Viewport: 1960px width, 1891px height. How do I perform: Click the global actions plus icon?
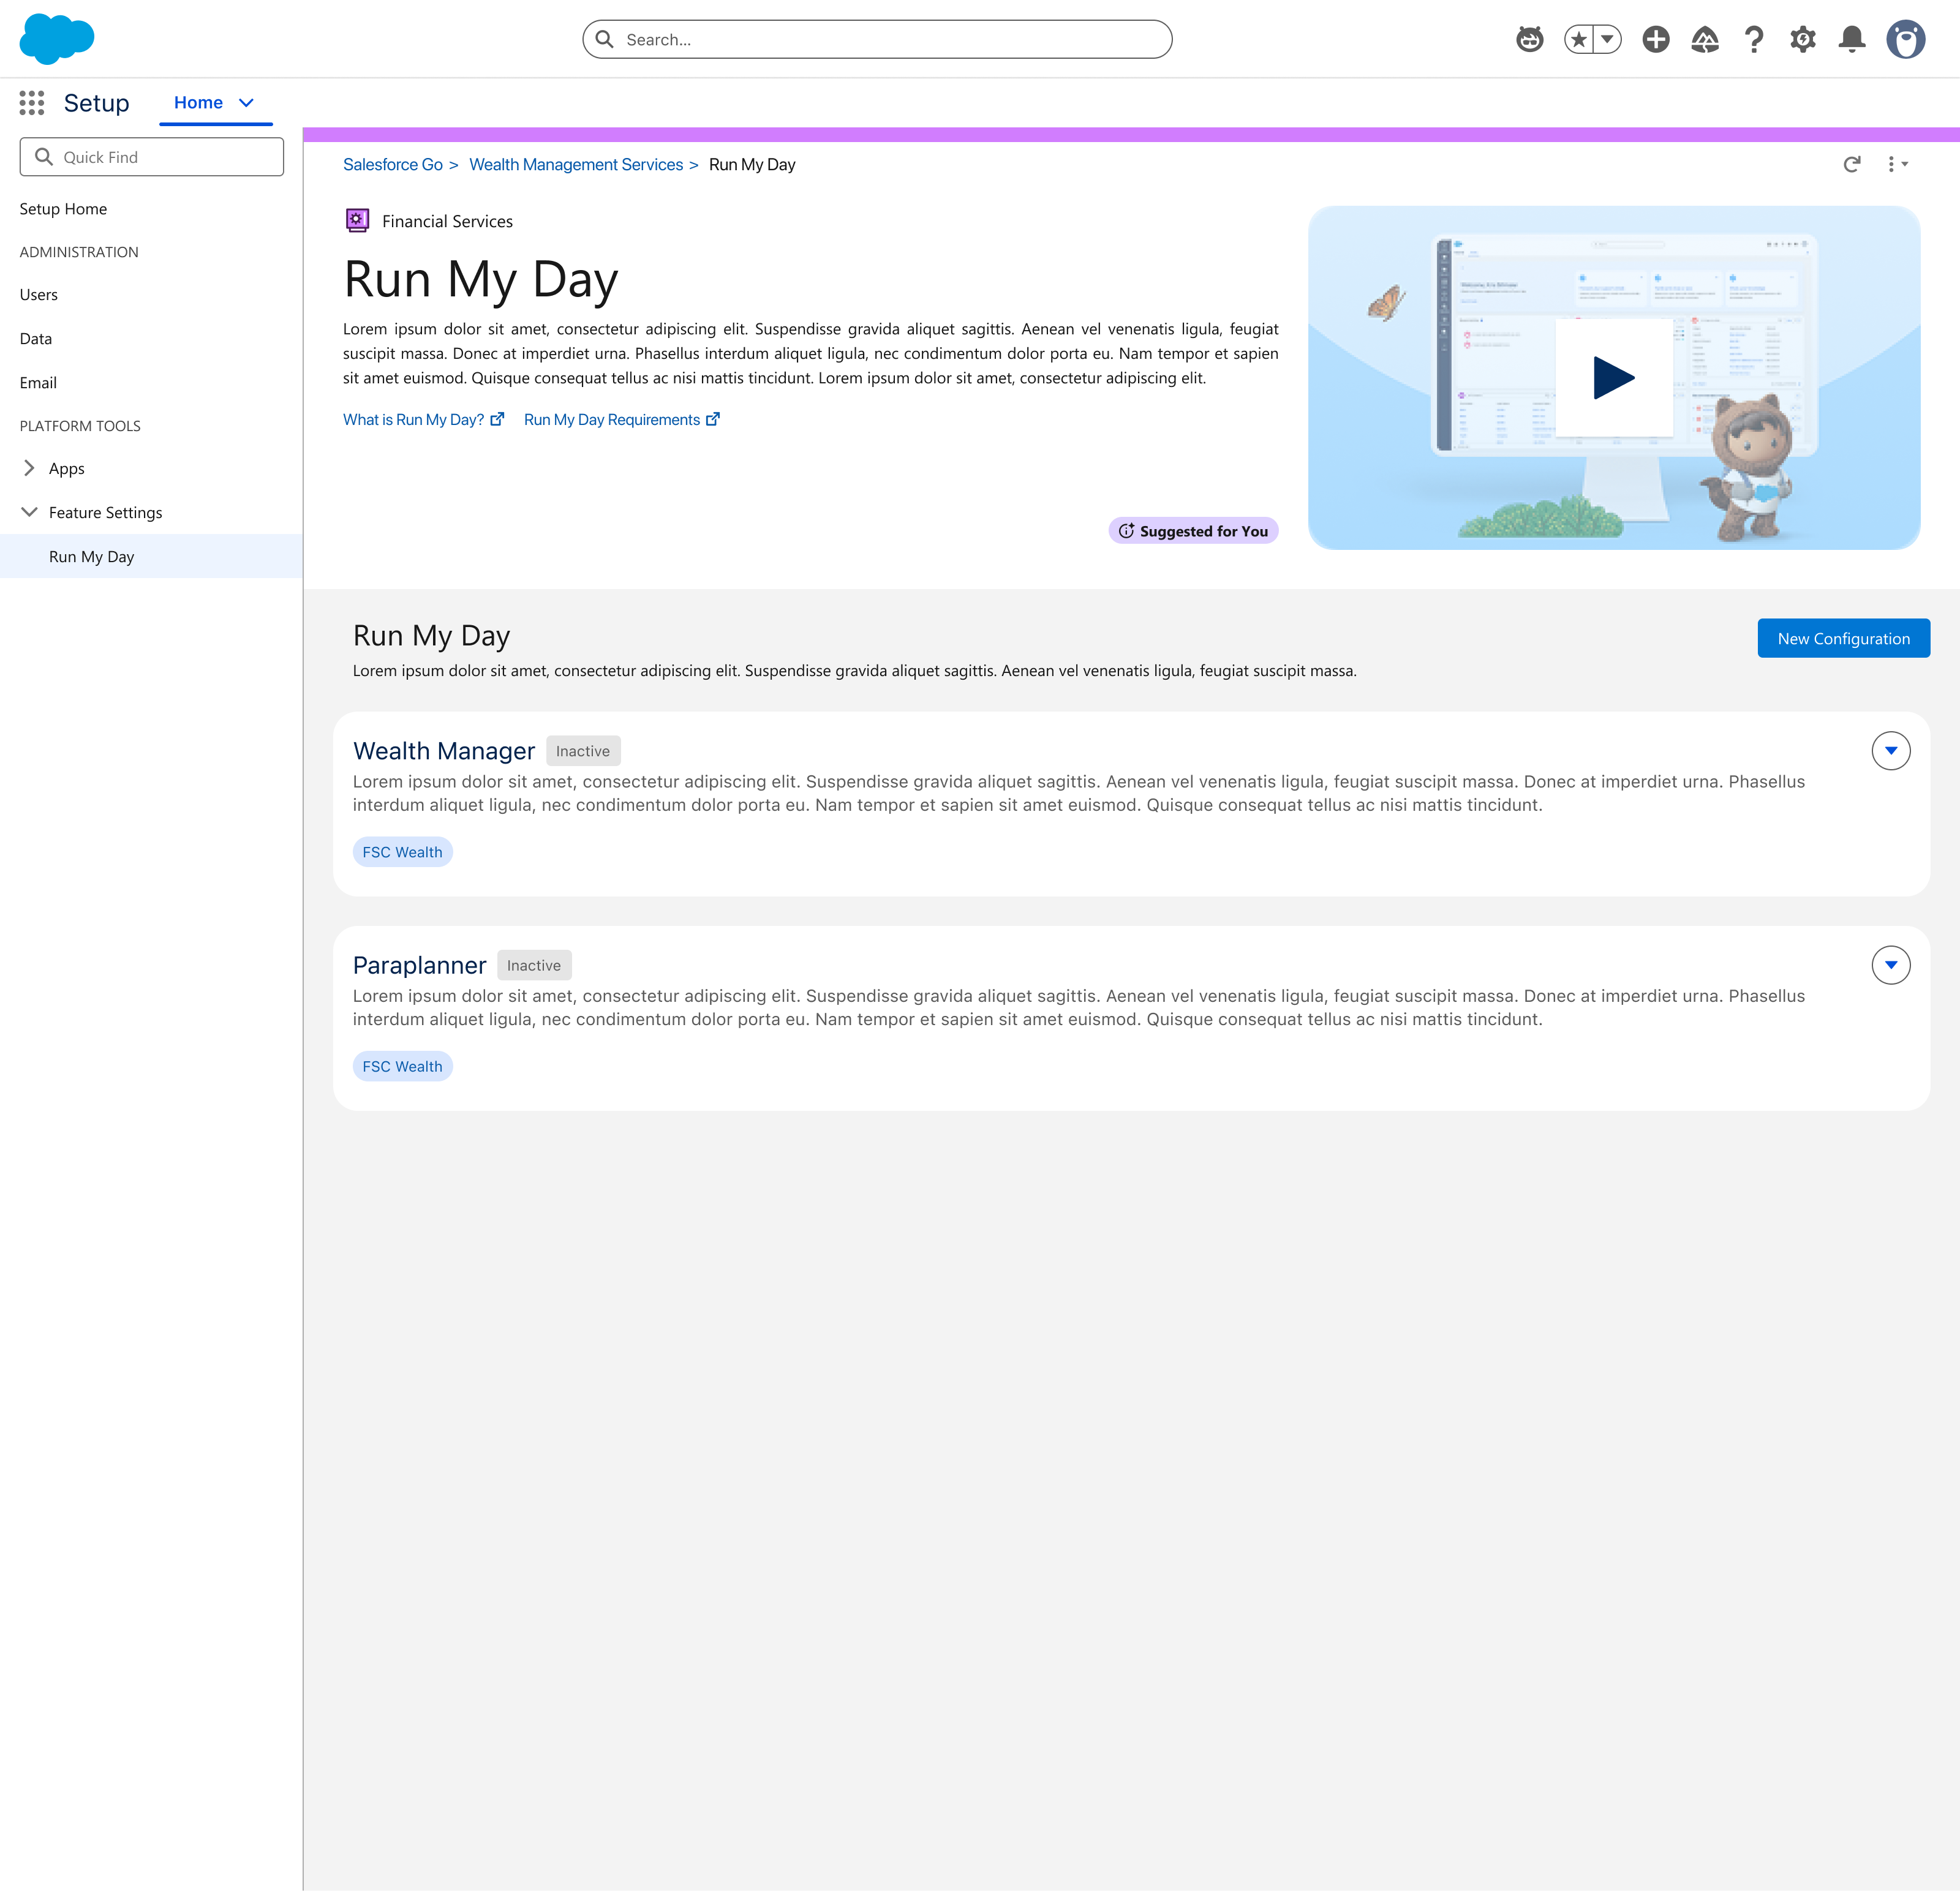coord(1656,39)
